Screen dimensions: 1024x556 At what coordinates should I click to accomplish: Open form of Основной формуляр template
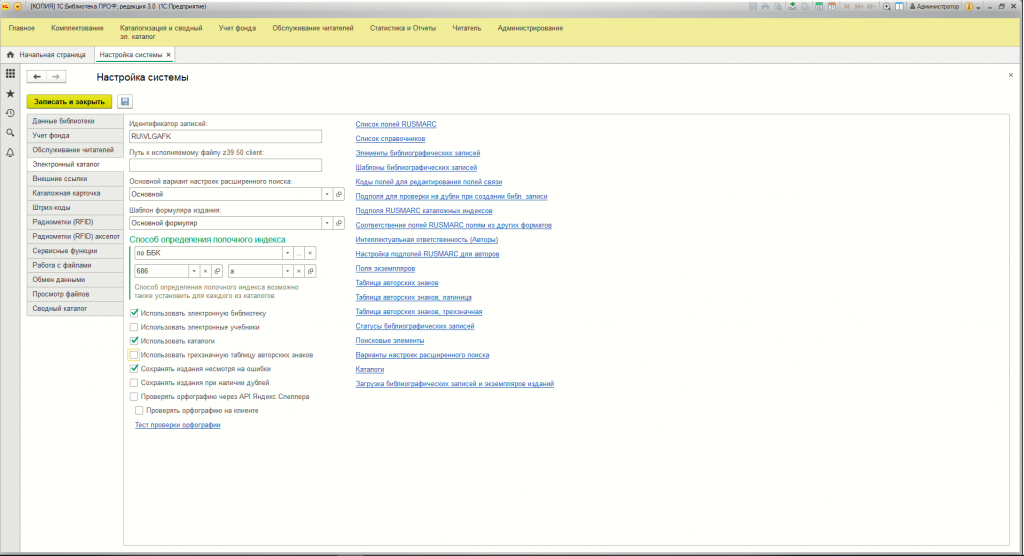click(x=339, y=223)
